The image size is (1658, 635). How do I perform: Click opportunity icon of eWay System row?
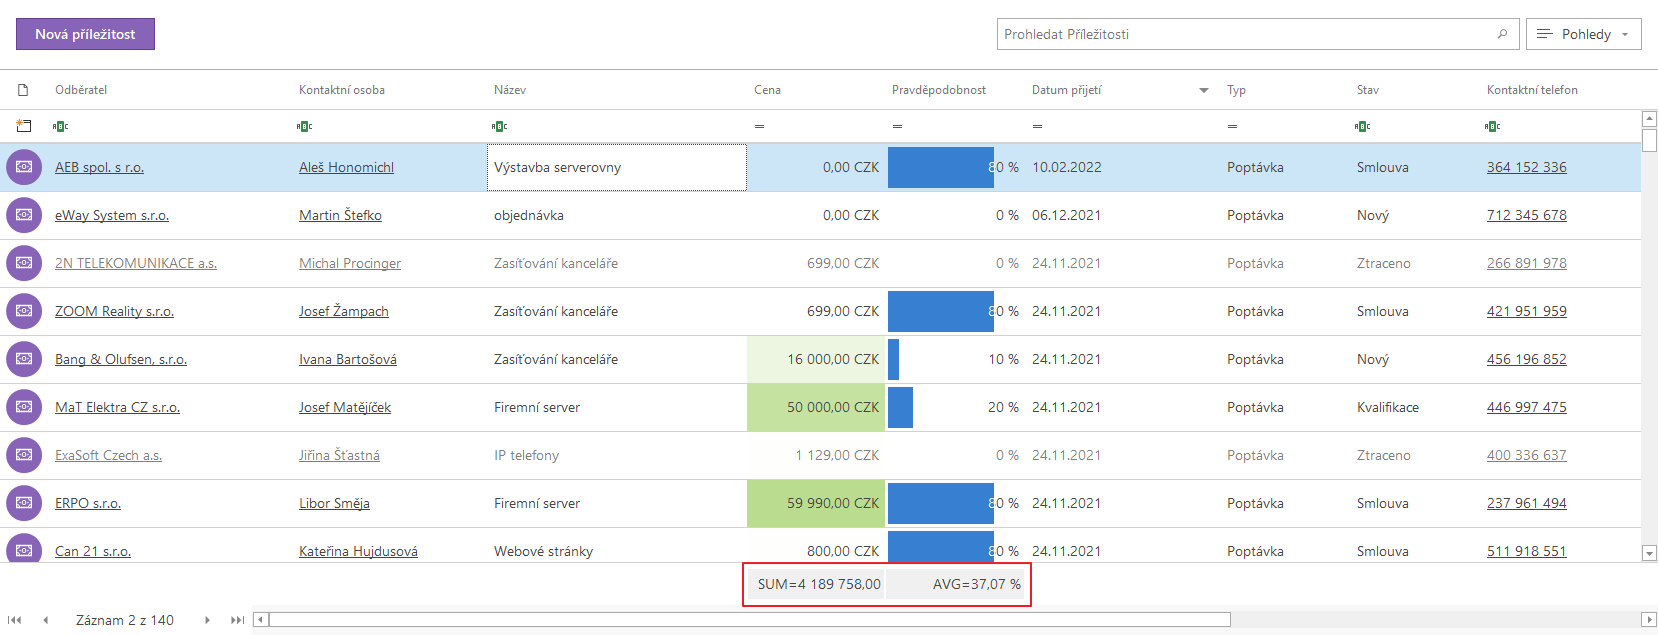(x=24, y=215)
